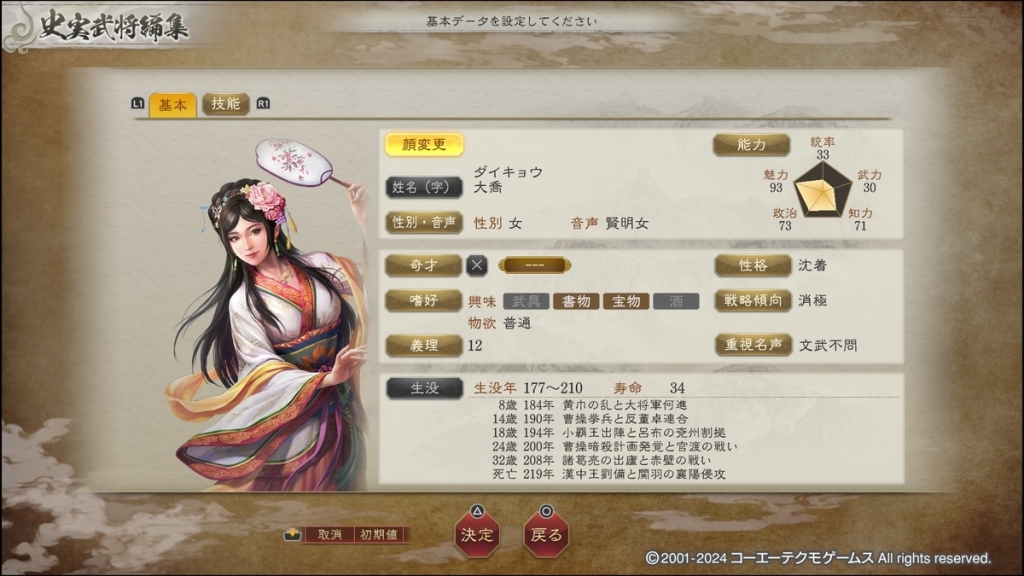Confirm with the 決定 button

(x=477, y=535)
